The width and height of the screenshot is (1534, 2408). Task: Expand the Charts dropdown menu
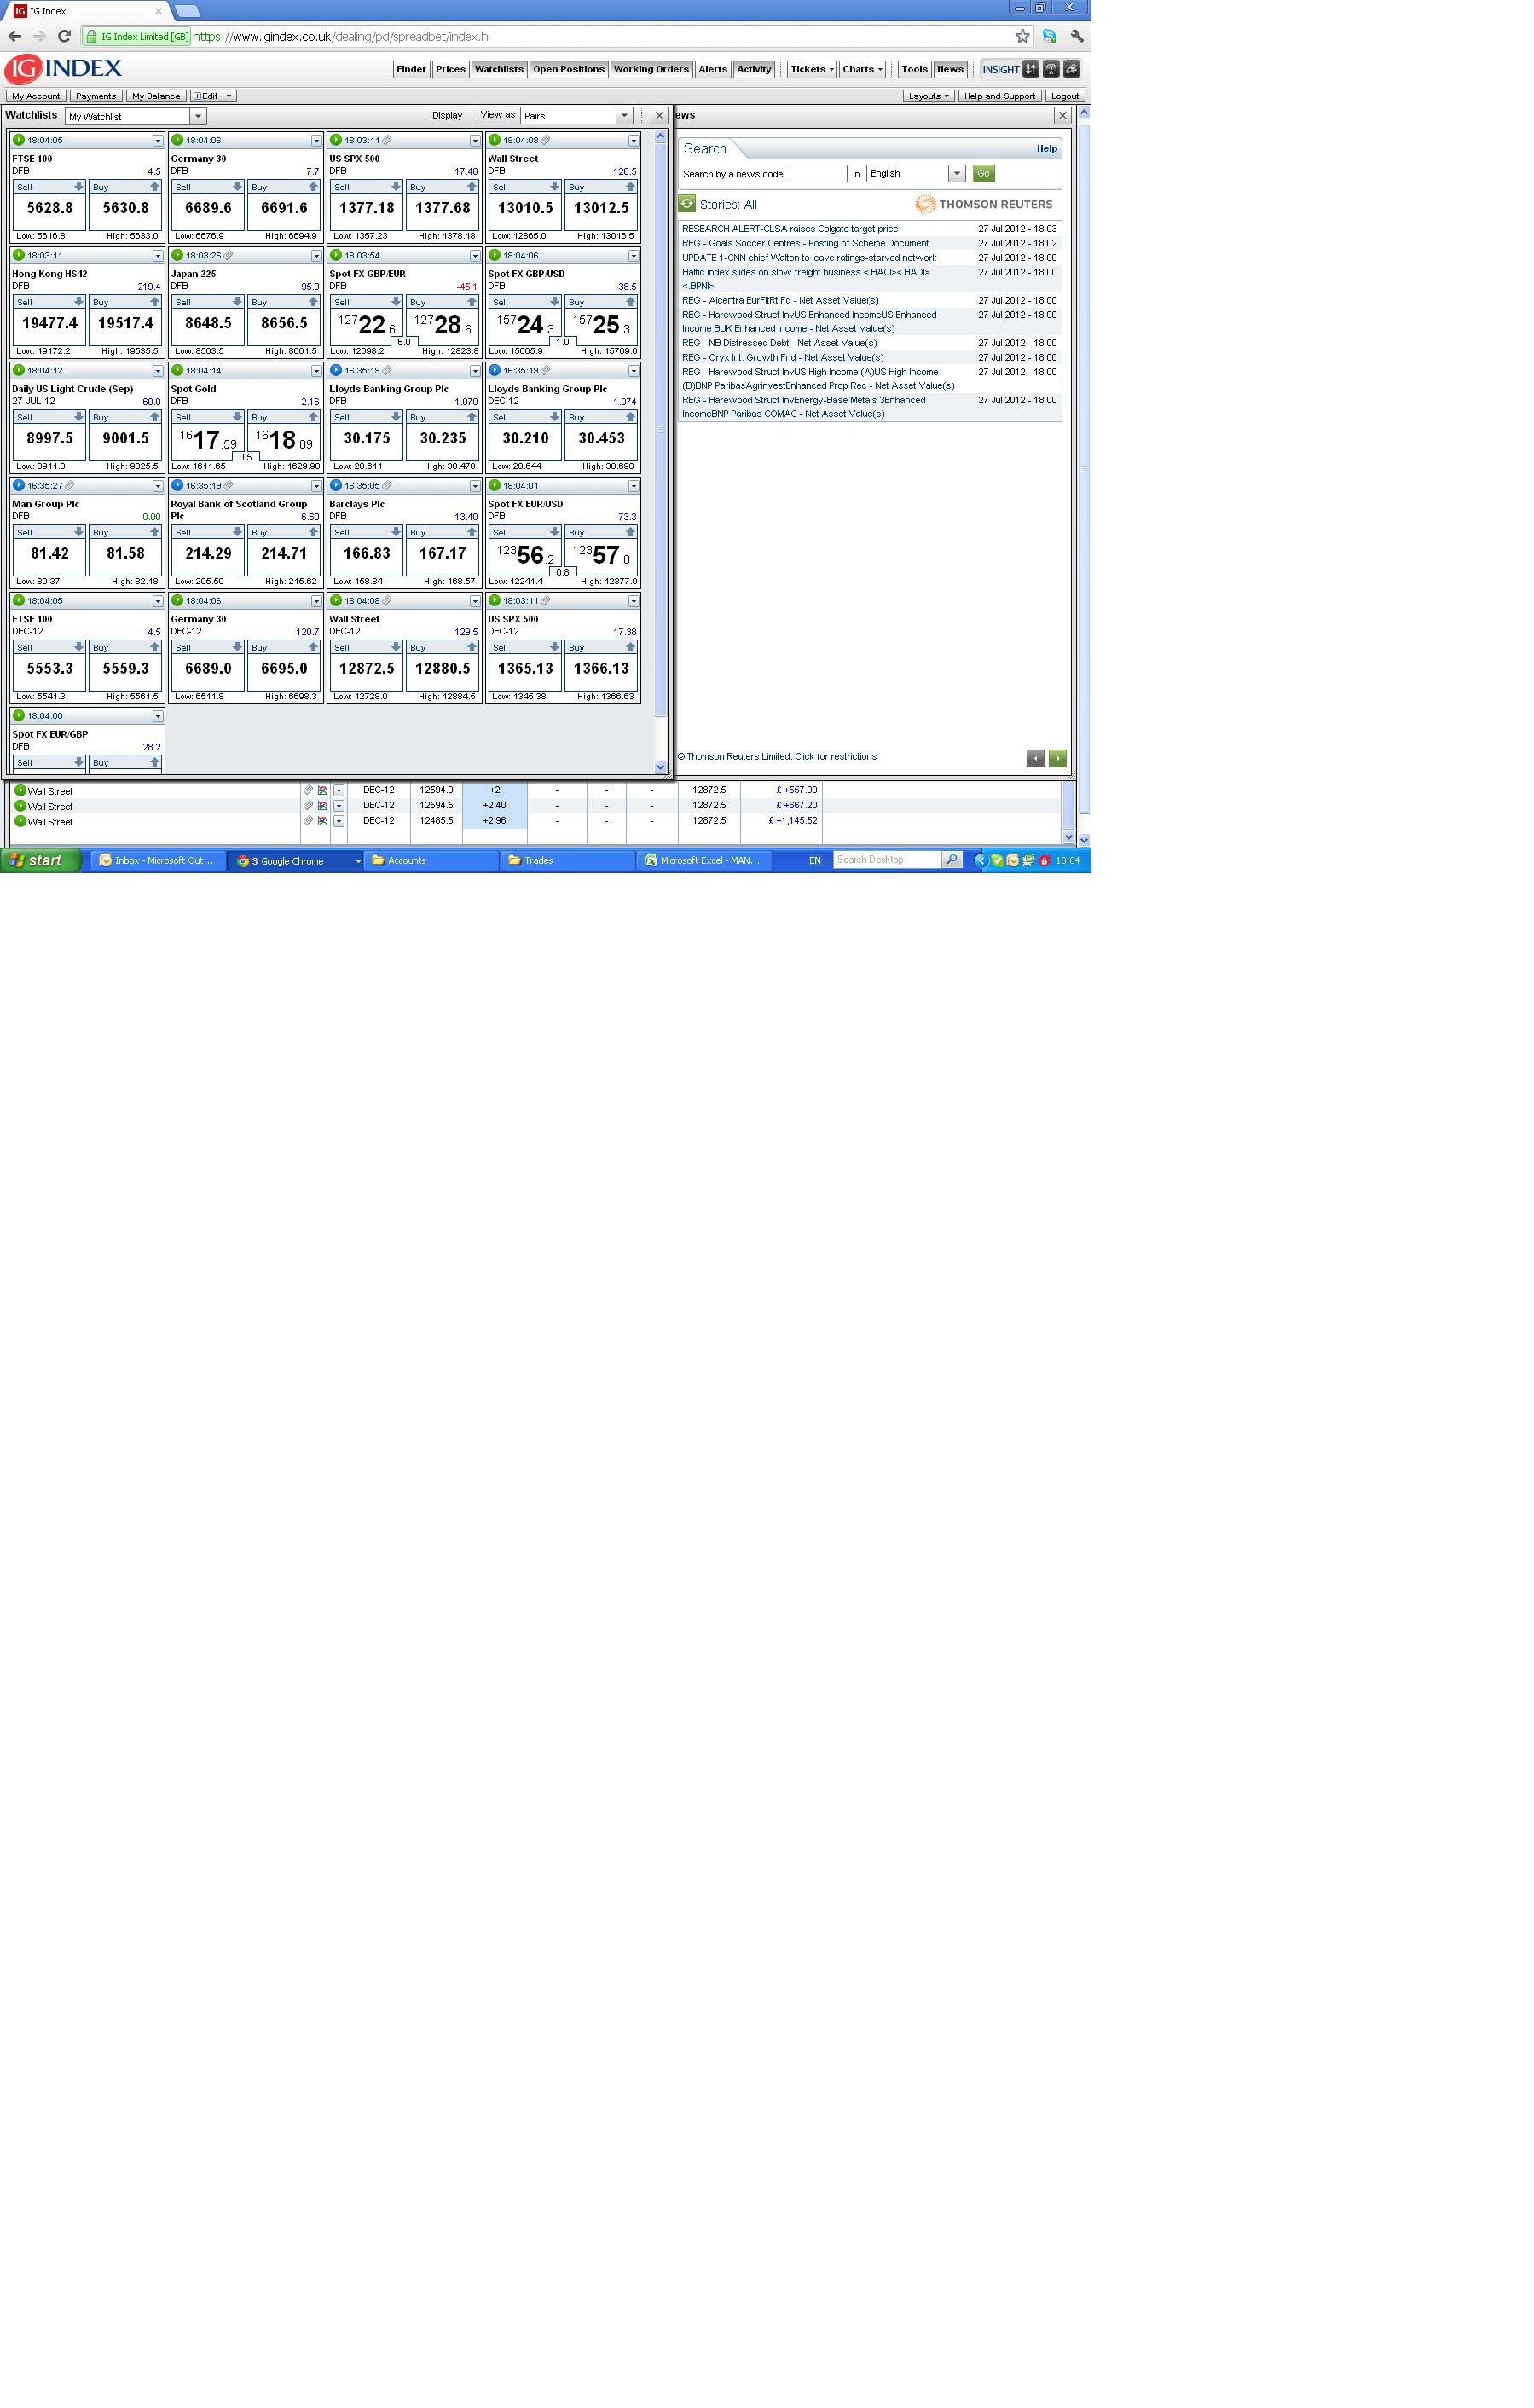862,69
